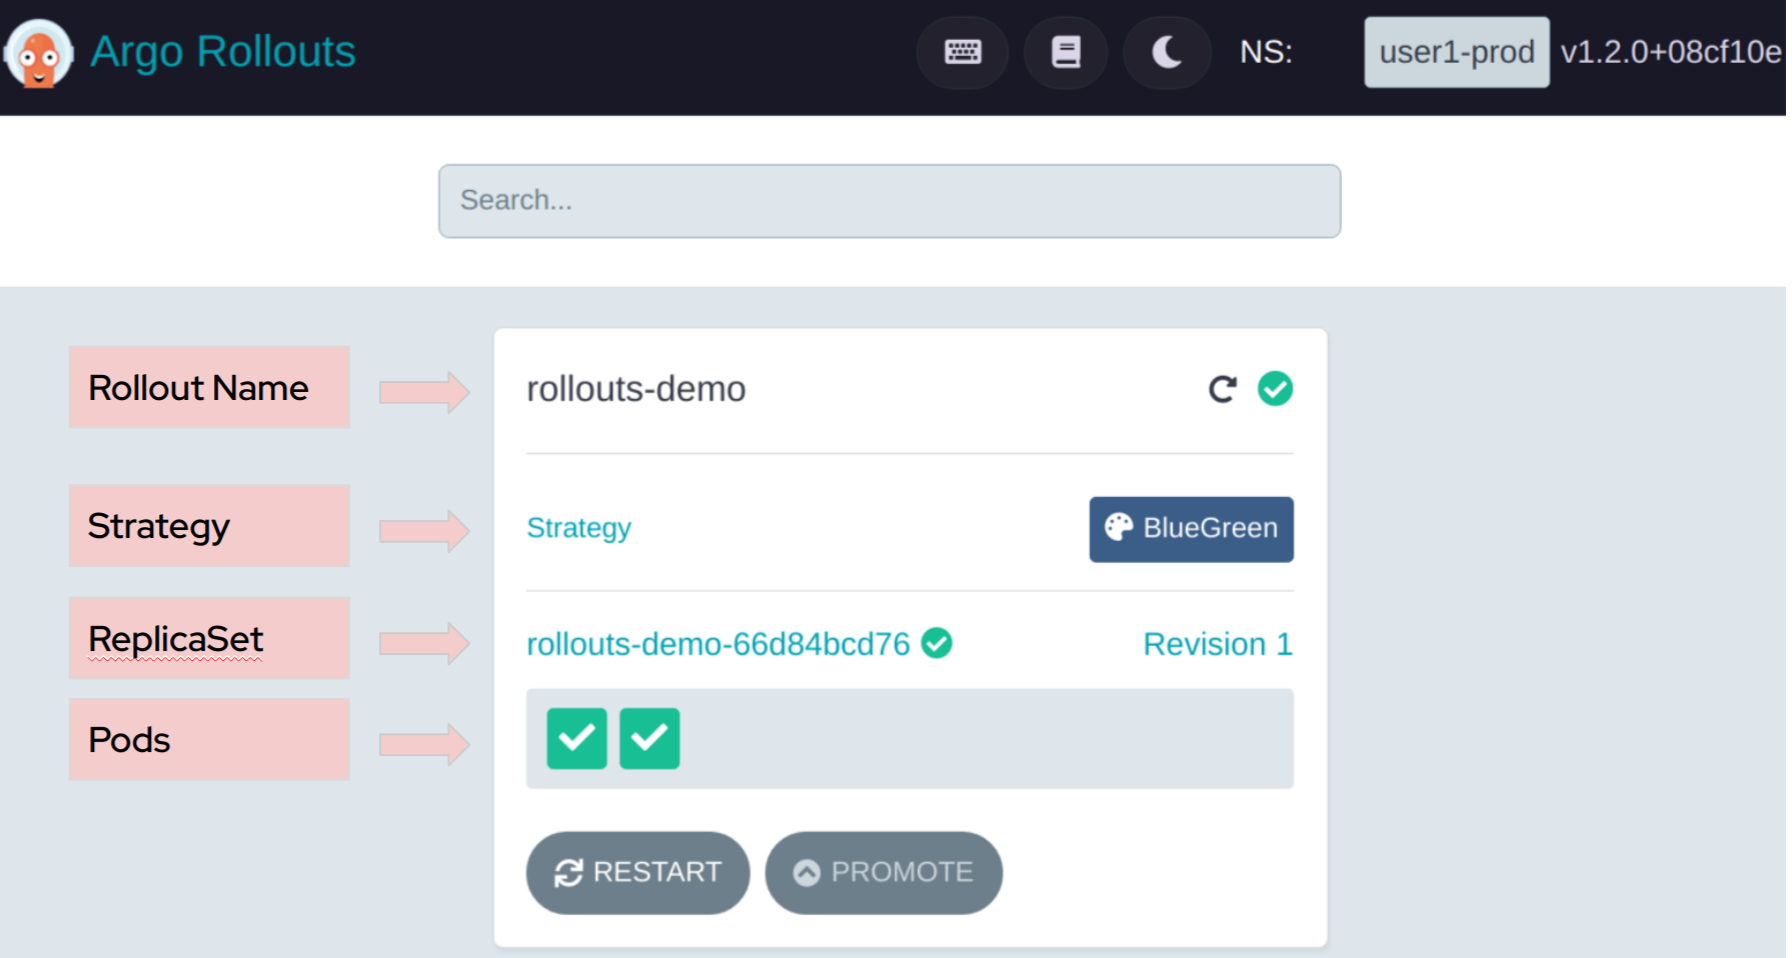Open the keyboard shortcuts icon
1792x958 pixels.
[x=962, y=52]
